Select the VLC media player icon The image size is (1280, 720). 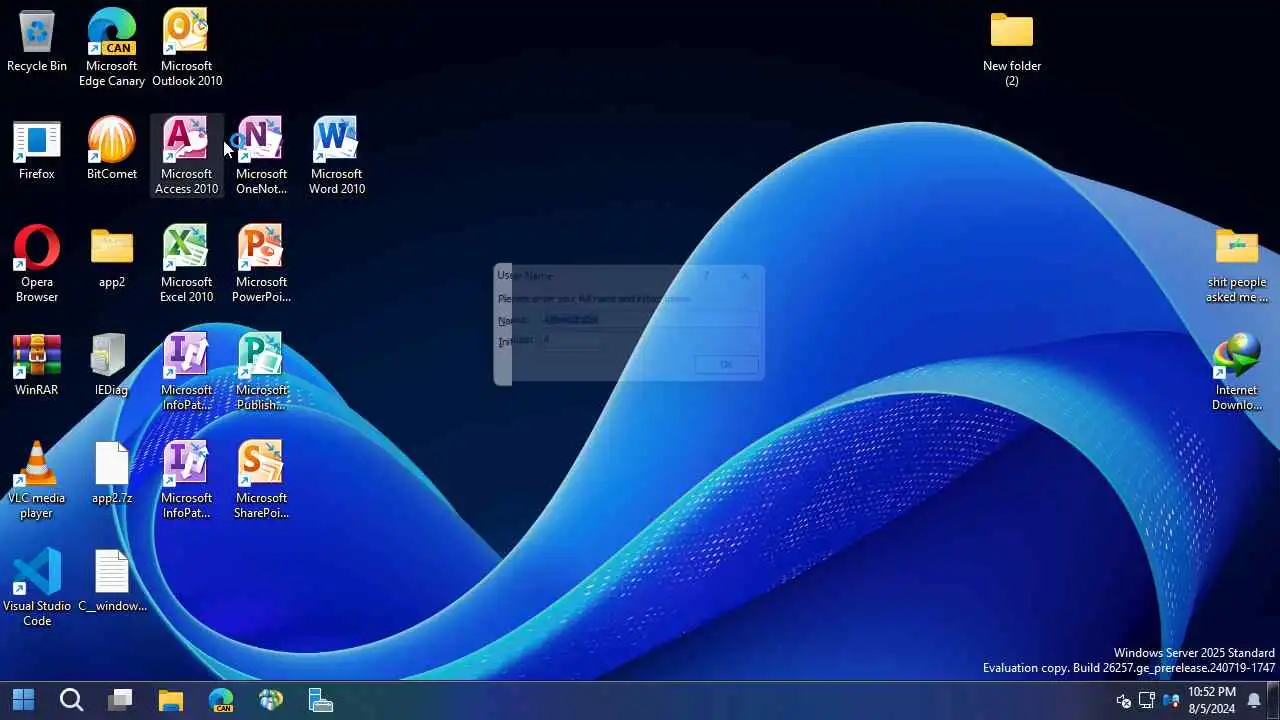(x=37, y=481)
